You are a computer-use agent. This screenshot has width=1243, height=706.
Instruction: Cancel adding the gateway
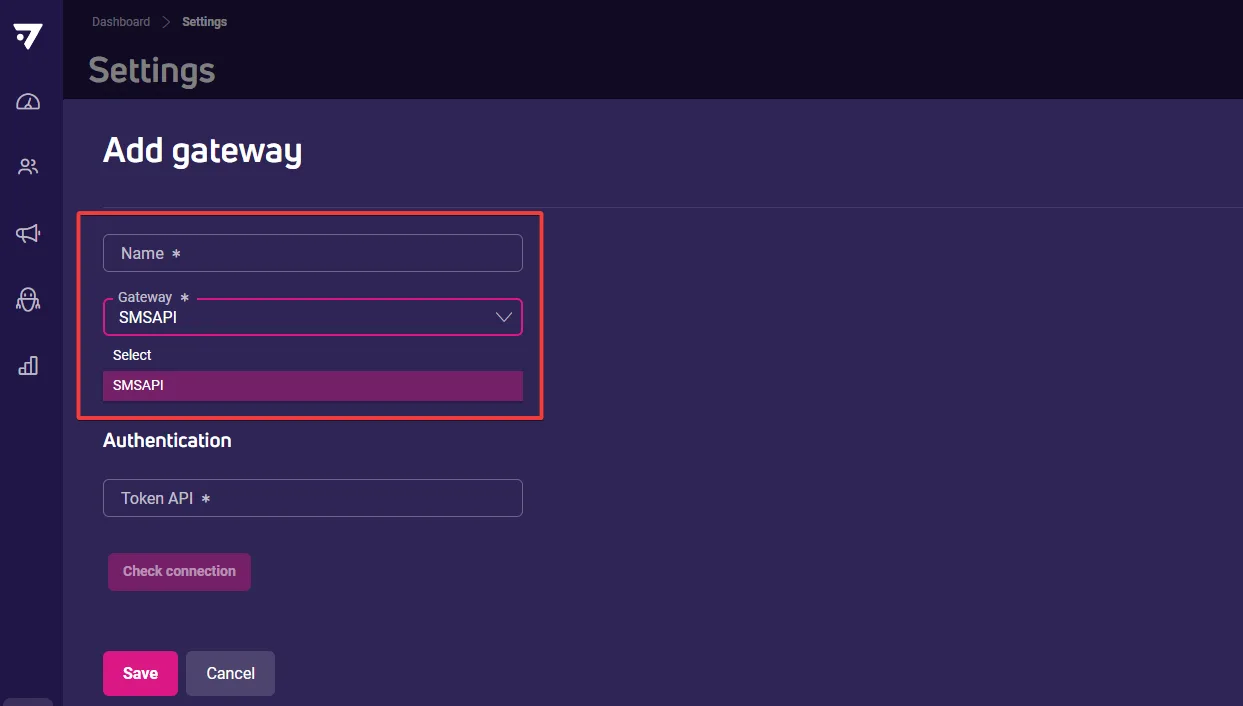230,673
